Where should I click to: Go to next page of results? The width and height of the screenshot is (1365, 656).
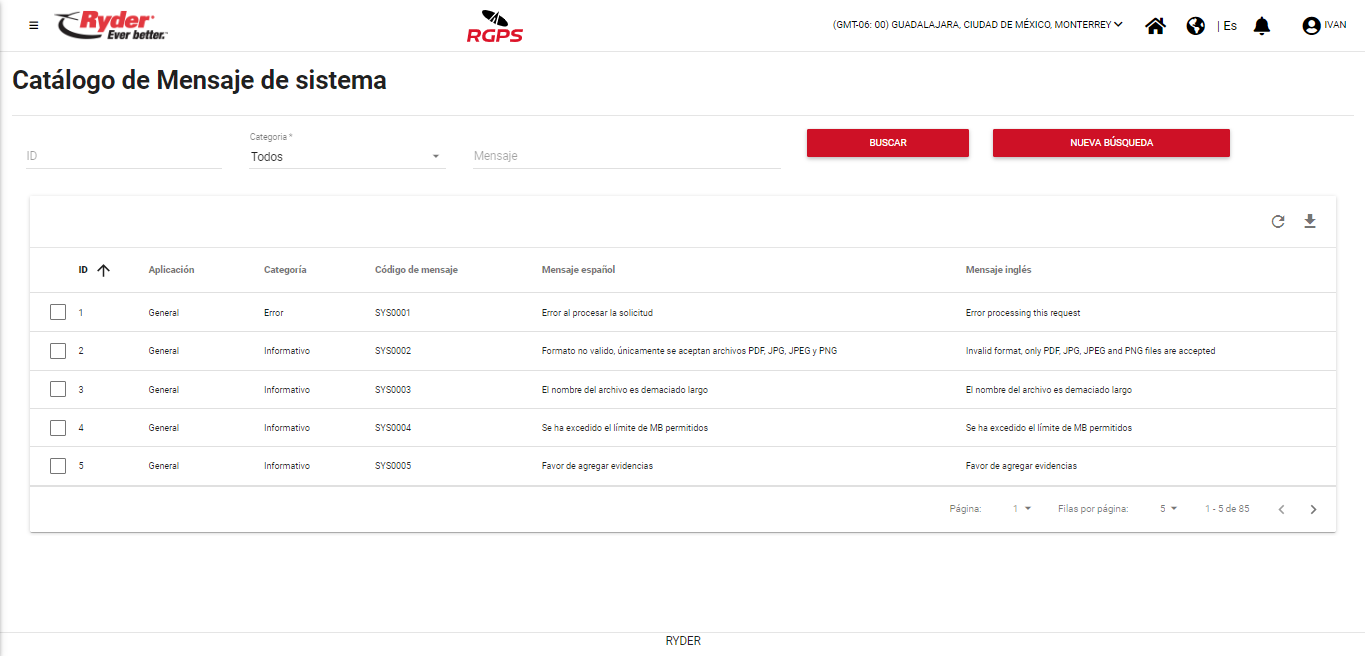1313,509
